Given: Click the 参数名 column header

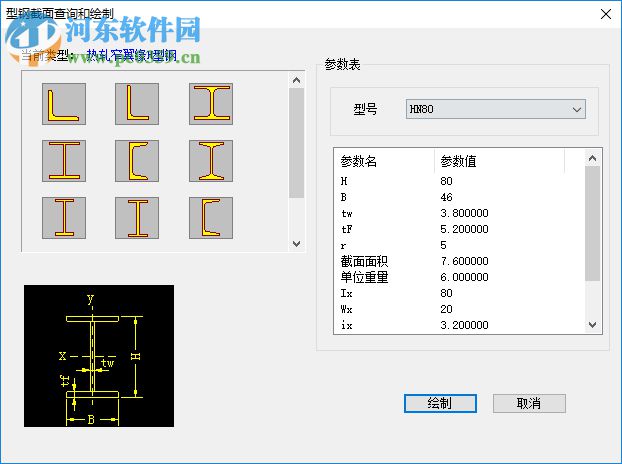Looking at the screenshot, I should pyautogui.click(x=384, y=161).
